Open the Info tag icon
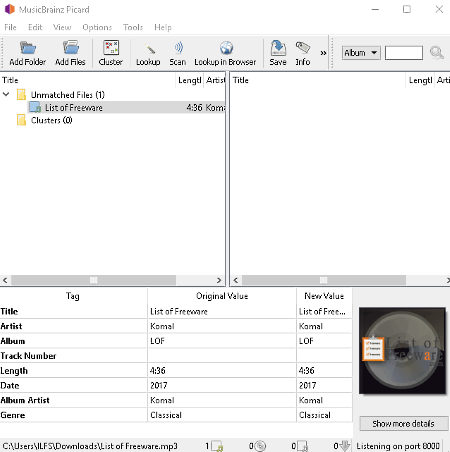The height and width of the screenshot is (452, 450). 303,48
